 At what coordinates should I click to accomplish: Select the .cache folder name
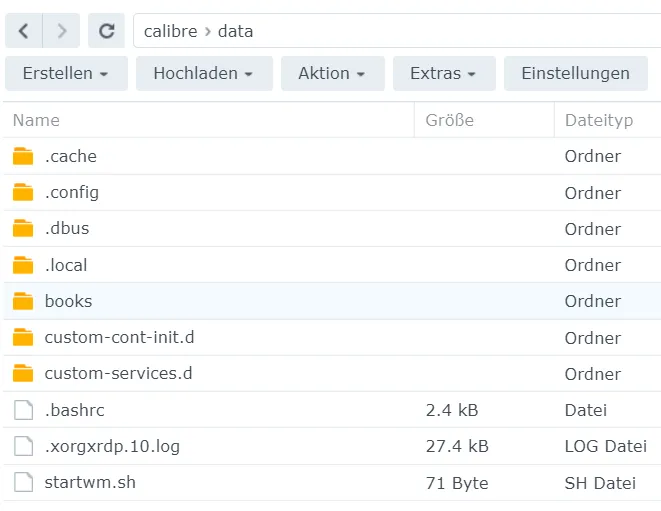click(71, 156)
